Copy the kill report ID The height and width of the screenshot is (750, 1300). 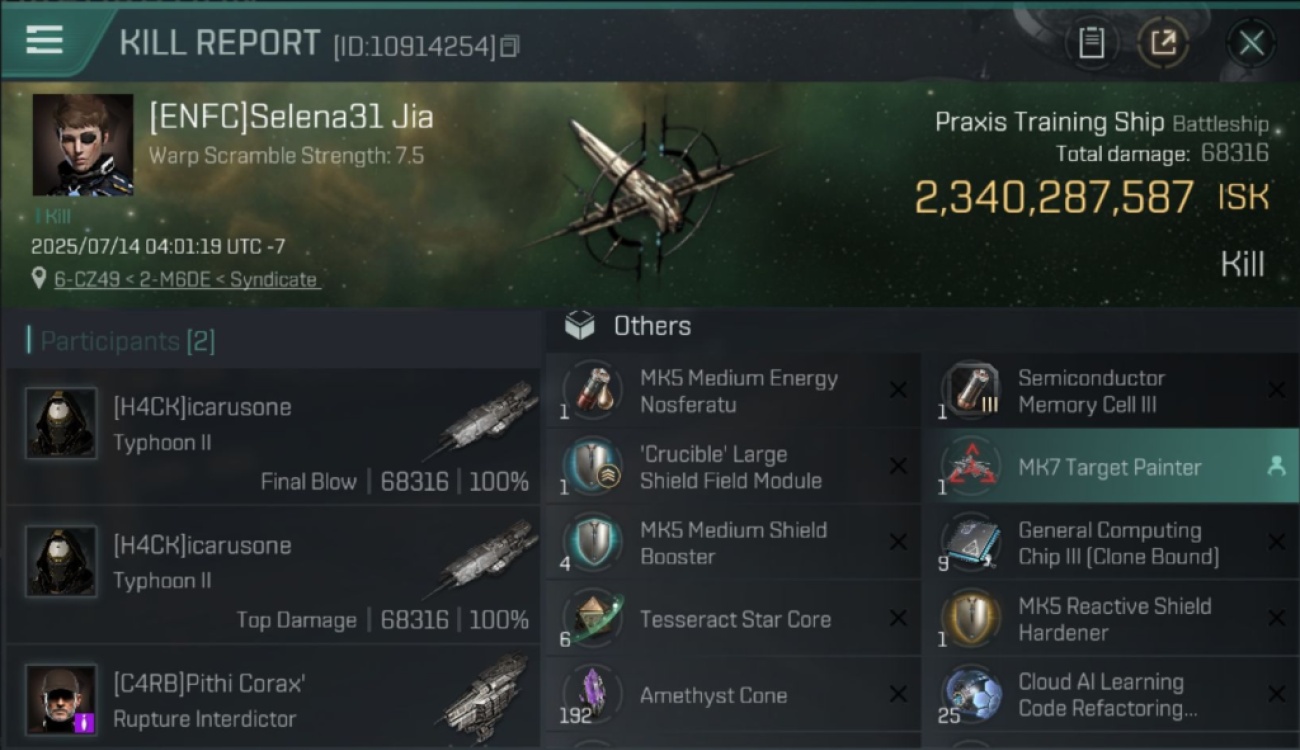(x=510, y=46)
